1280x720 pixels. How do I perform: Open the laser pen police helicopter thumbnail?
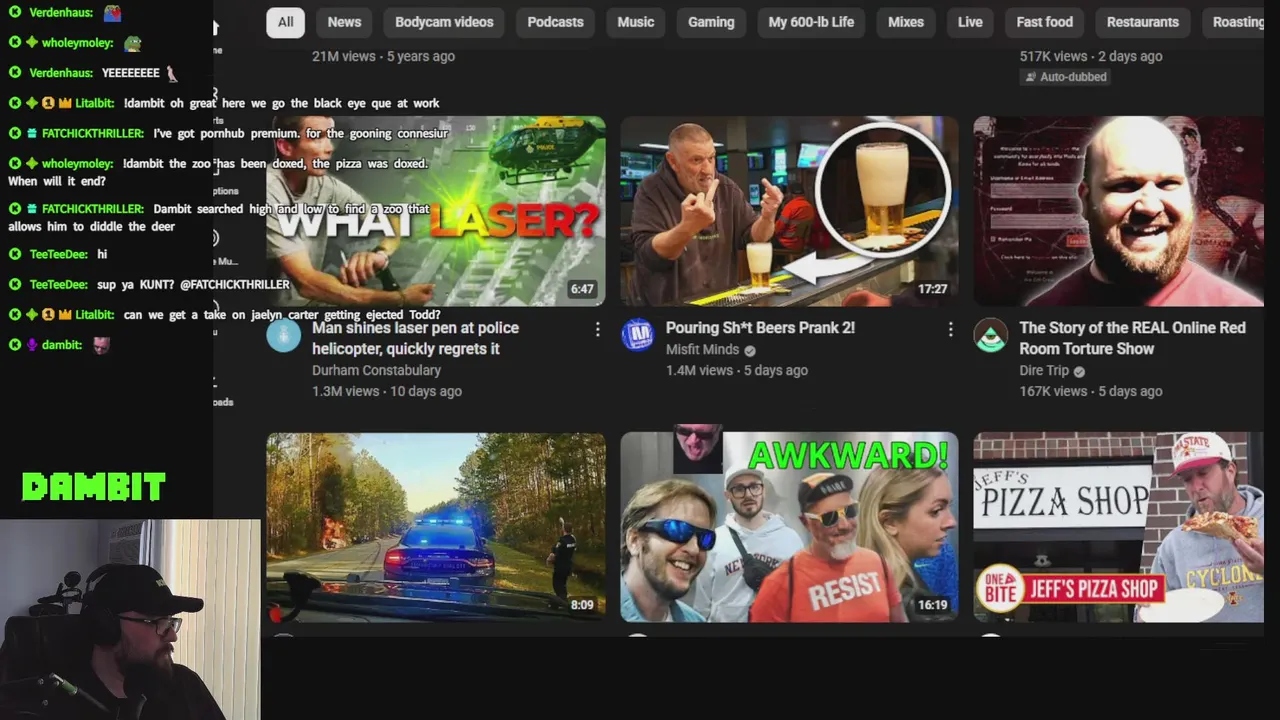(436, 211)
